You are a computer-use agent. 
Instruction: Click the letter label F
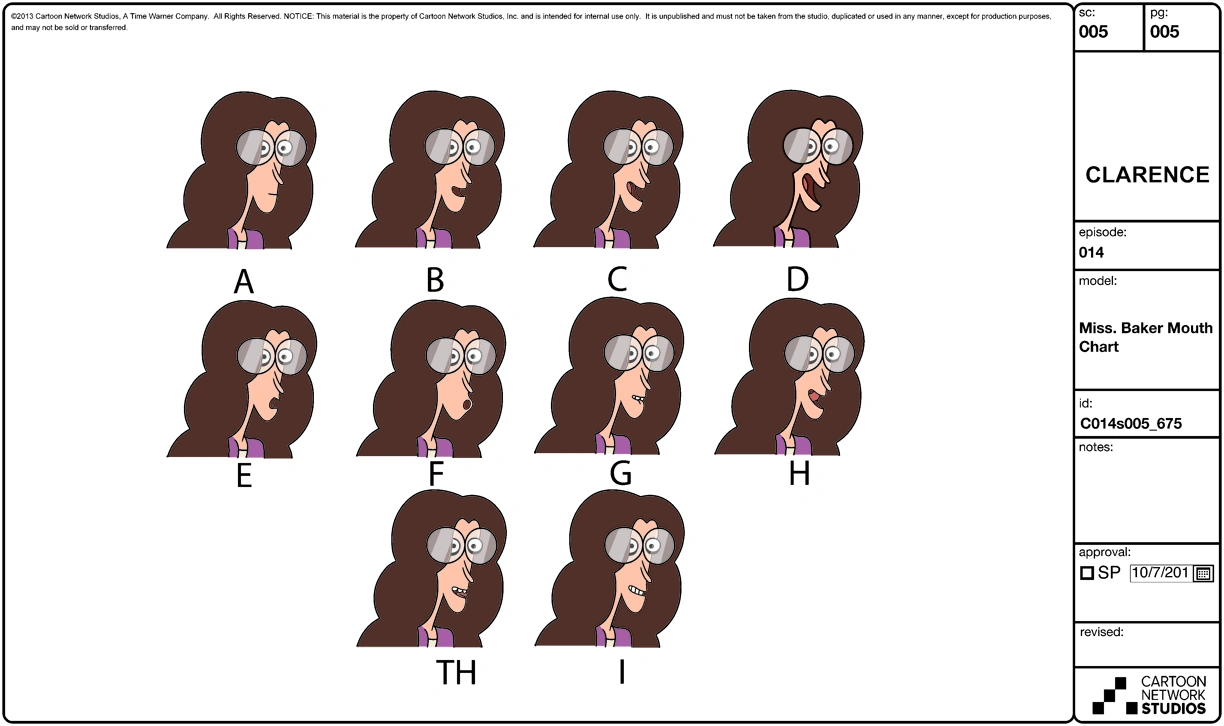436,474
